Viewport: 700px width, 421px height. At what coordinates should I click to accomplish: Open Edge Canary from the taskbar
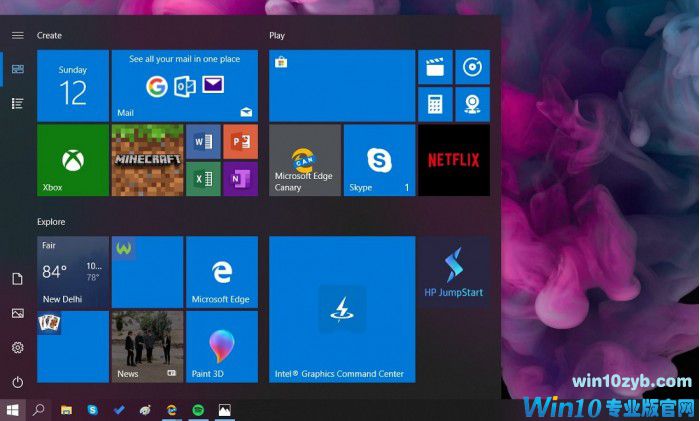[x=172, y=410]
